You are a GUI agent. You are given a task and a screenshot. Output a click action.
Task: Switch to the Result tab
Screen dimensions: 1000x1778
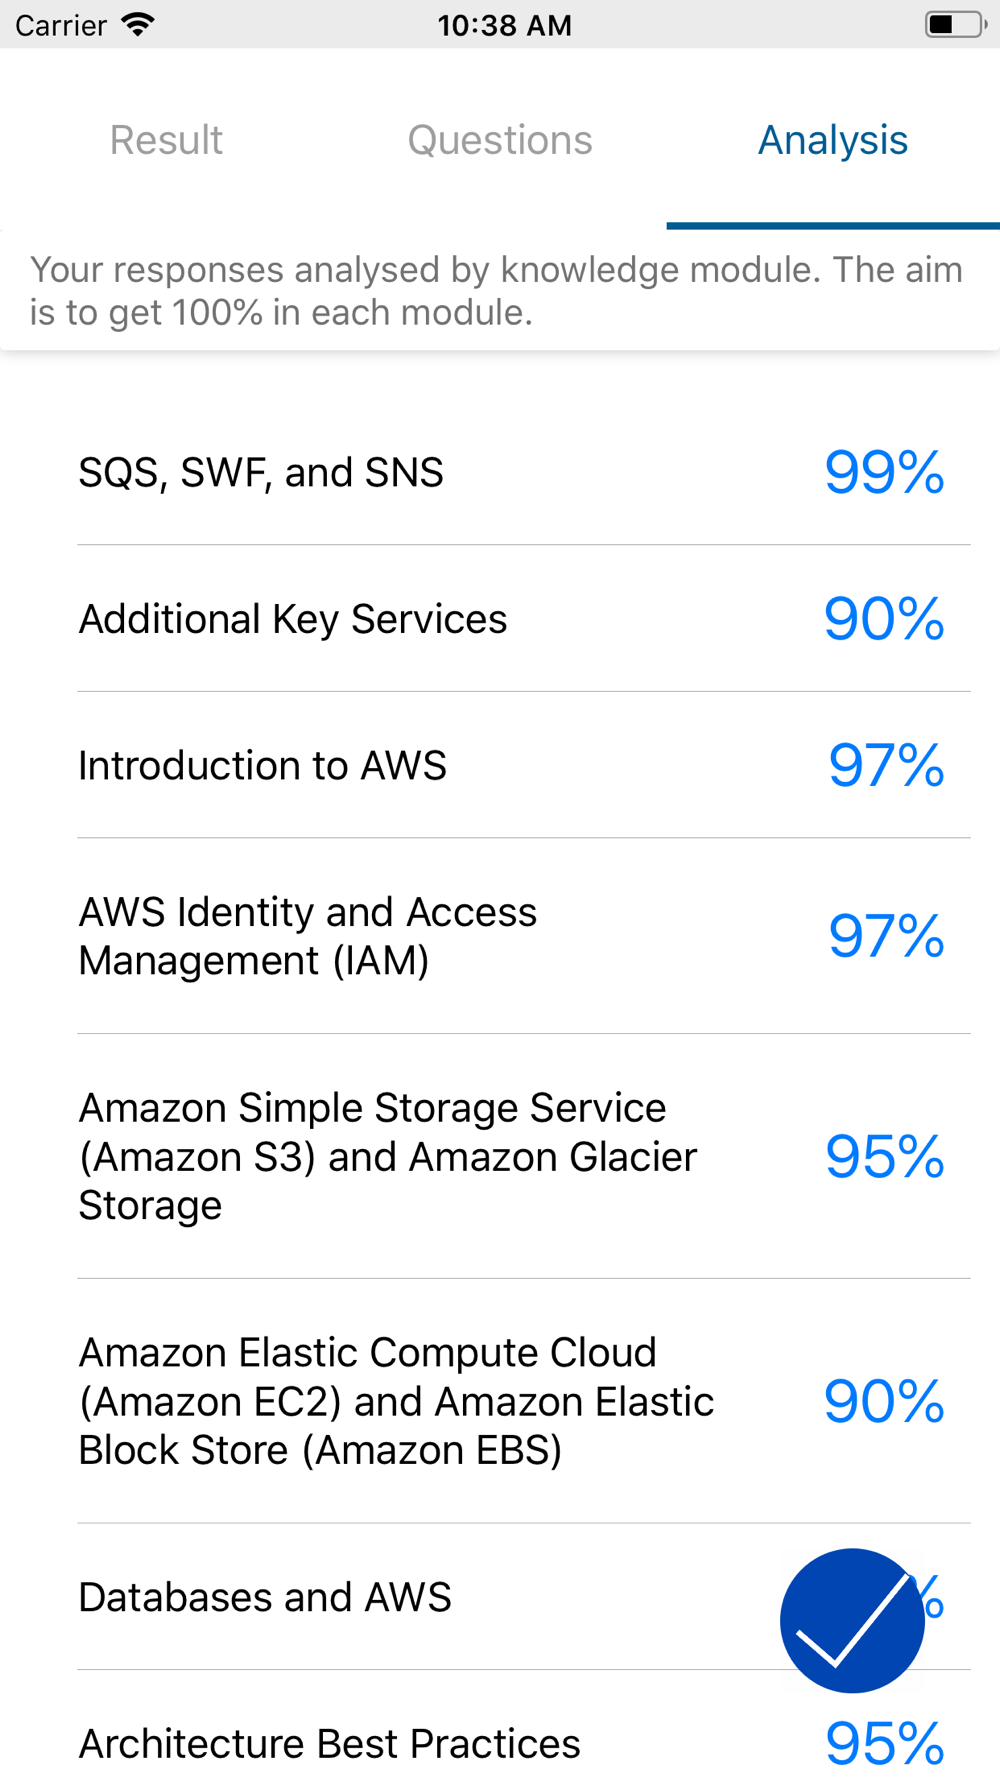coord(166,140)
